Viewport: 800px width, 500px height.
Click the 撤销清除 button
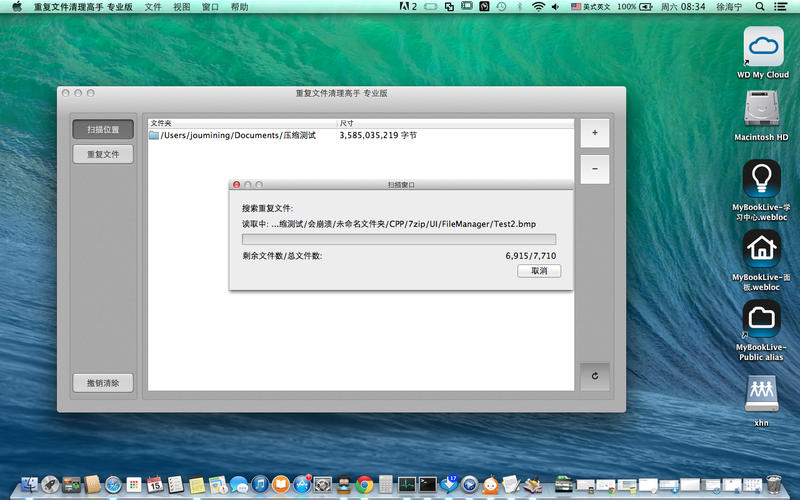[x=103, y=383]
